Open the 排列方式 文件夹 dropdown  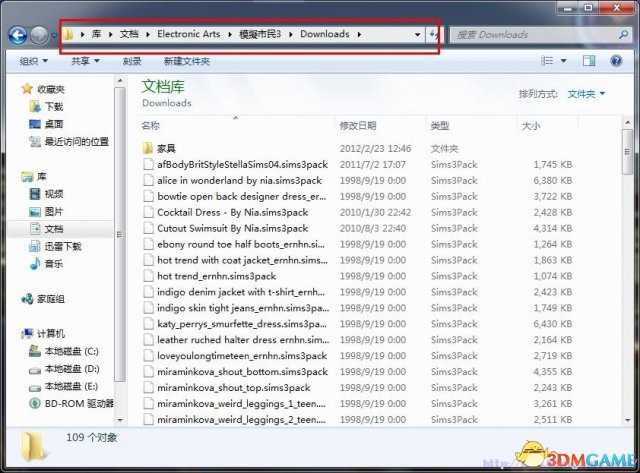(586, 94)
